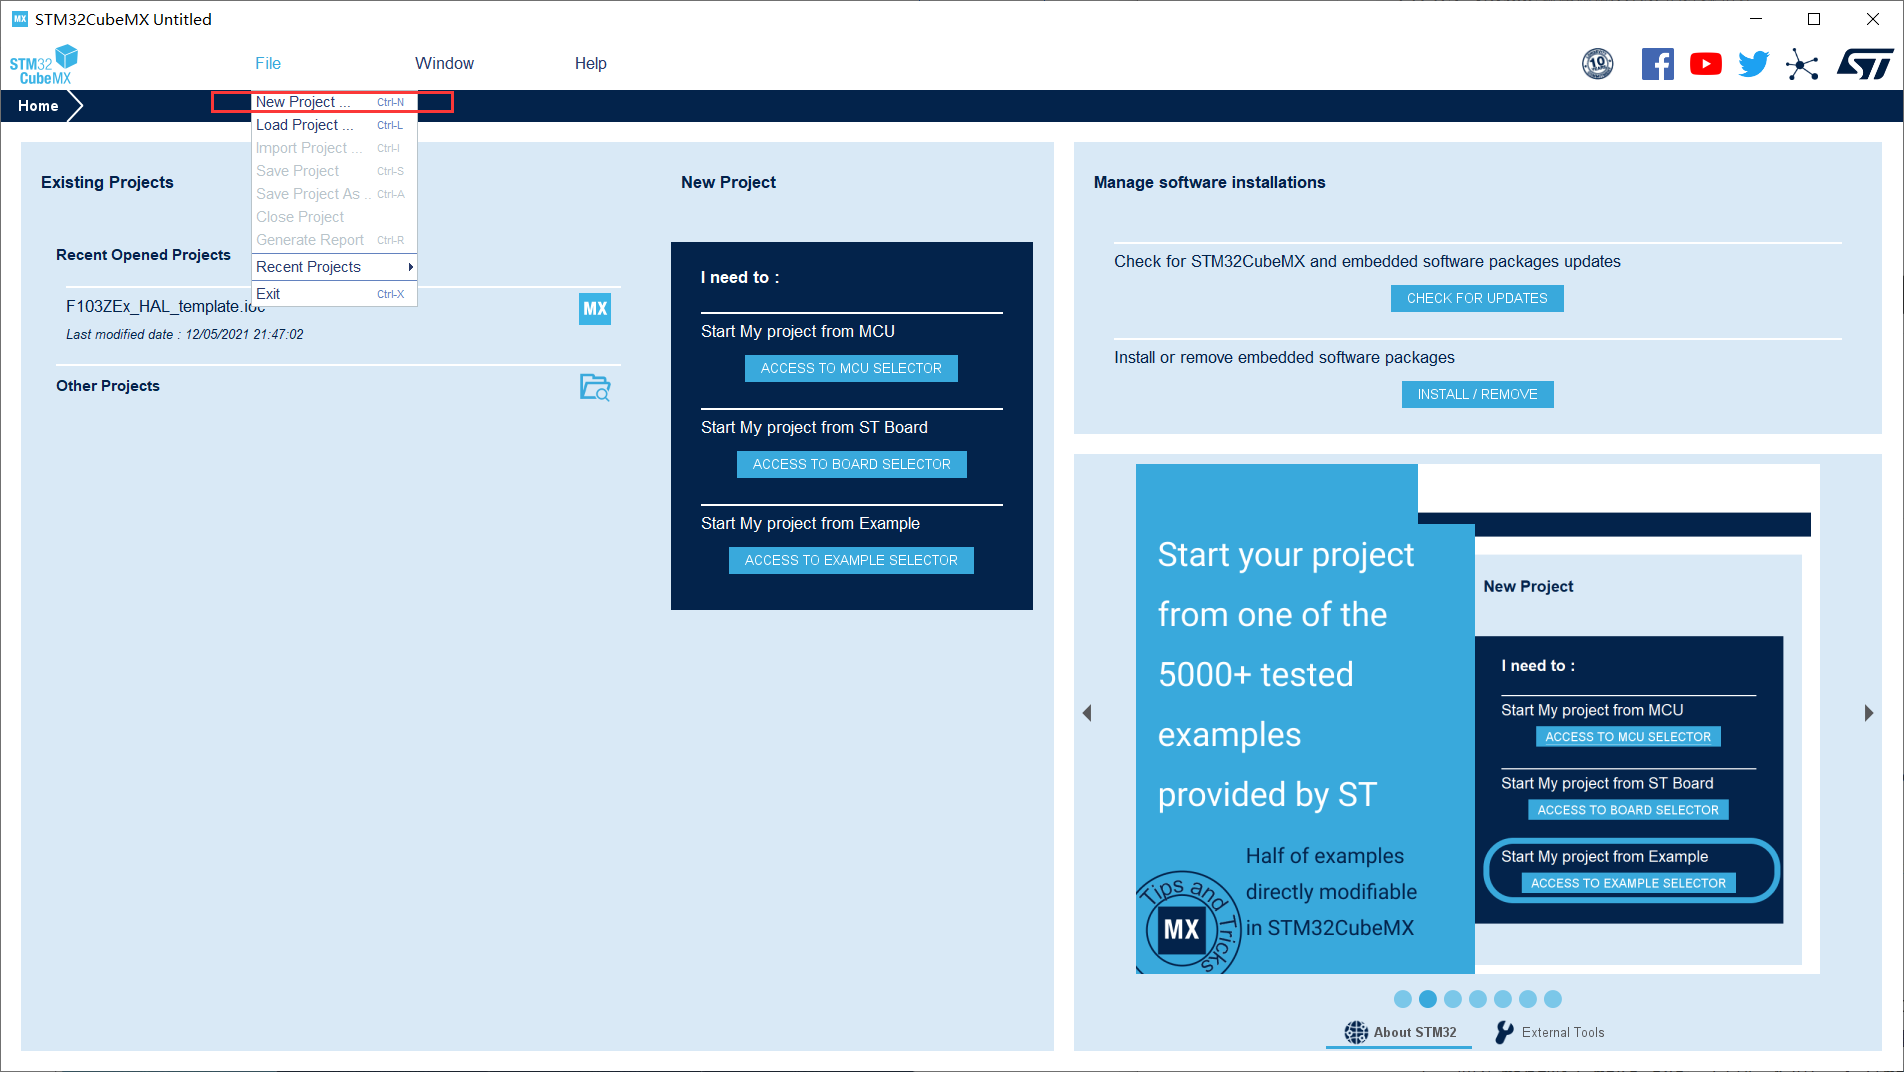Open the File menu
Image resolution: width=1904 pixels, height=1072 pixels.
point(268,63)
